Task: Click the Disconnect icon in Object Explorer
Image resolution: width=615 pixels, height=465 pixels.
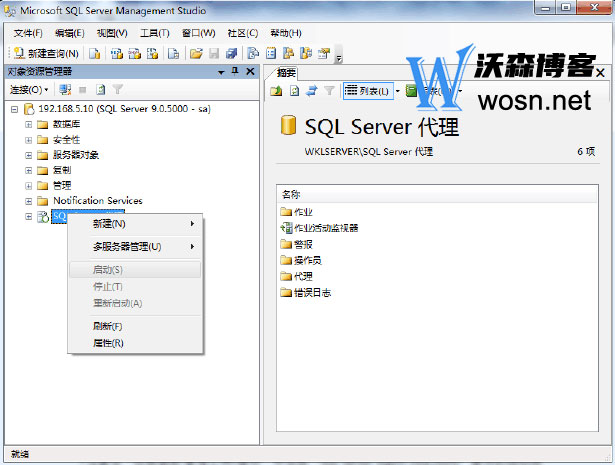Action: click(x=65, y=90)
